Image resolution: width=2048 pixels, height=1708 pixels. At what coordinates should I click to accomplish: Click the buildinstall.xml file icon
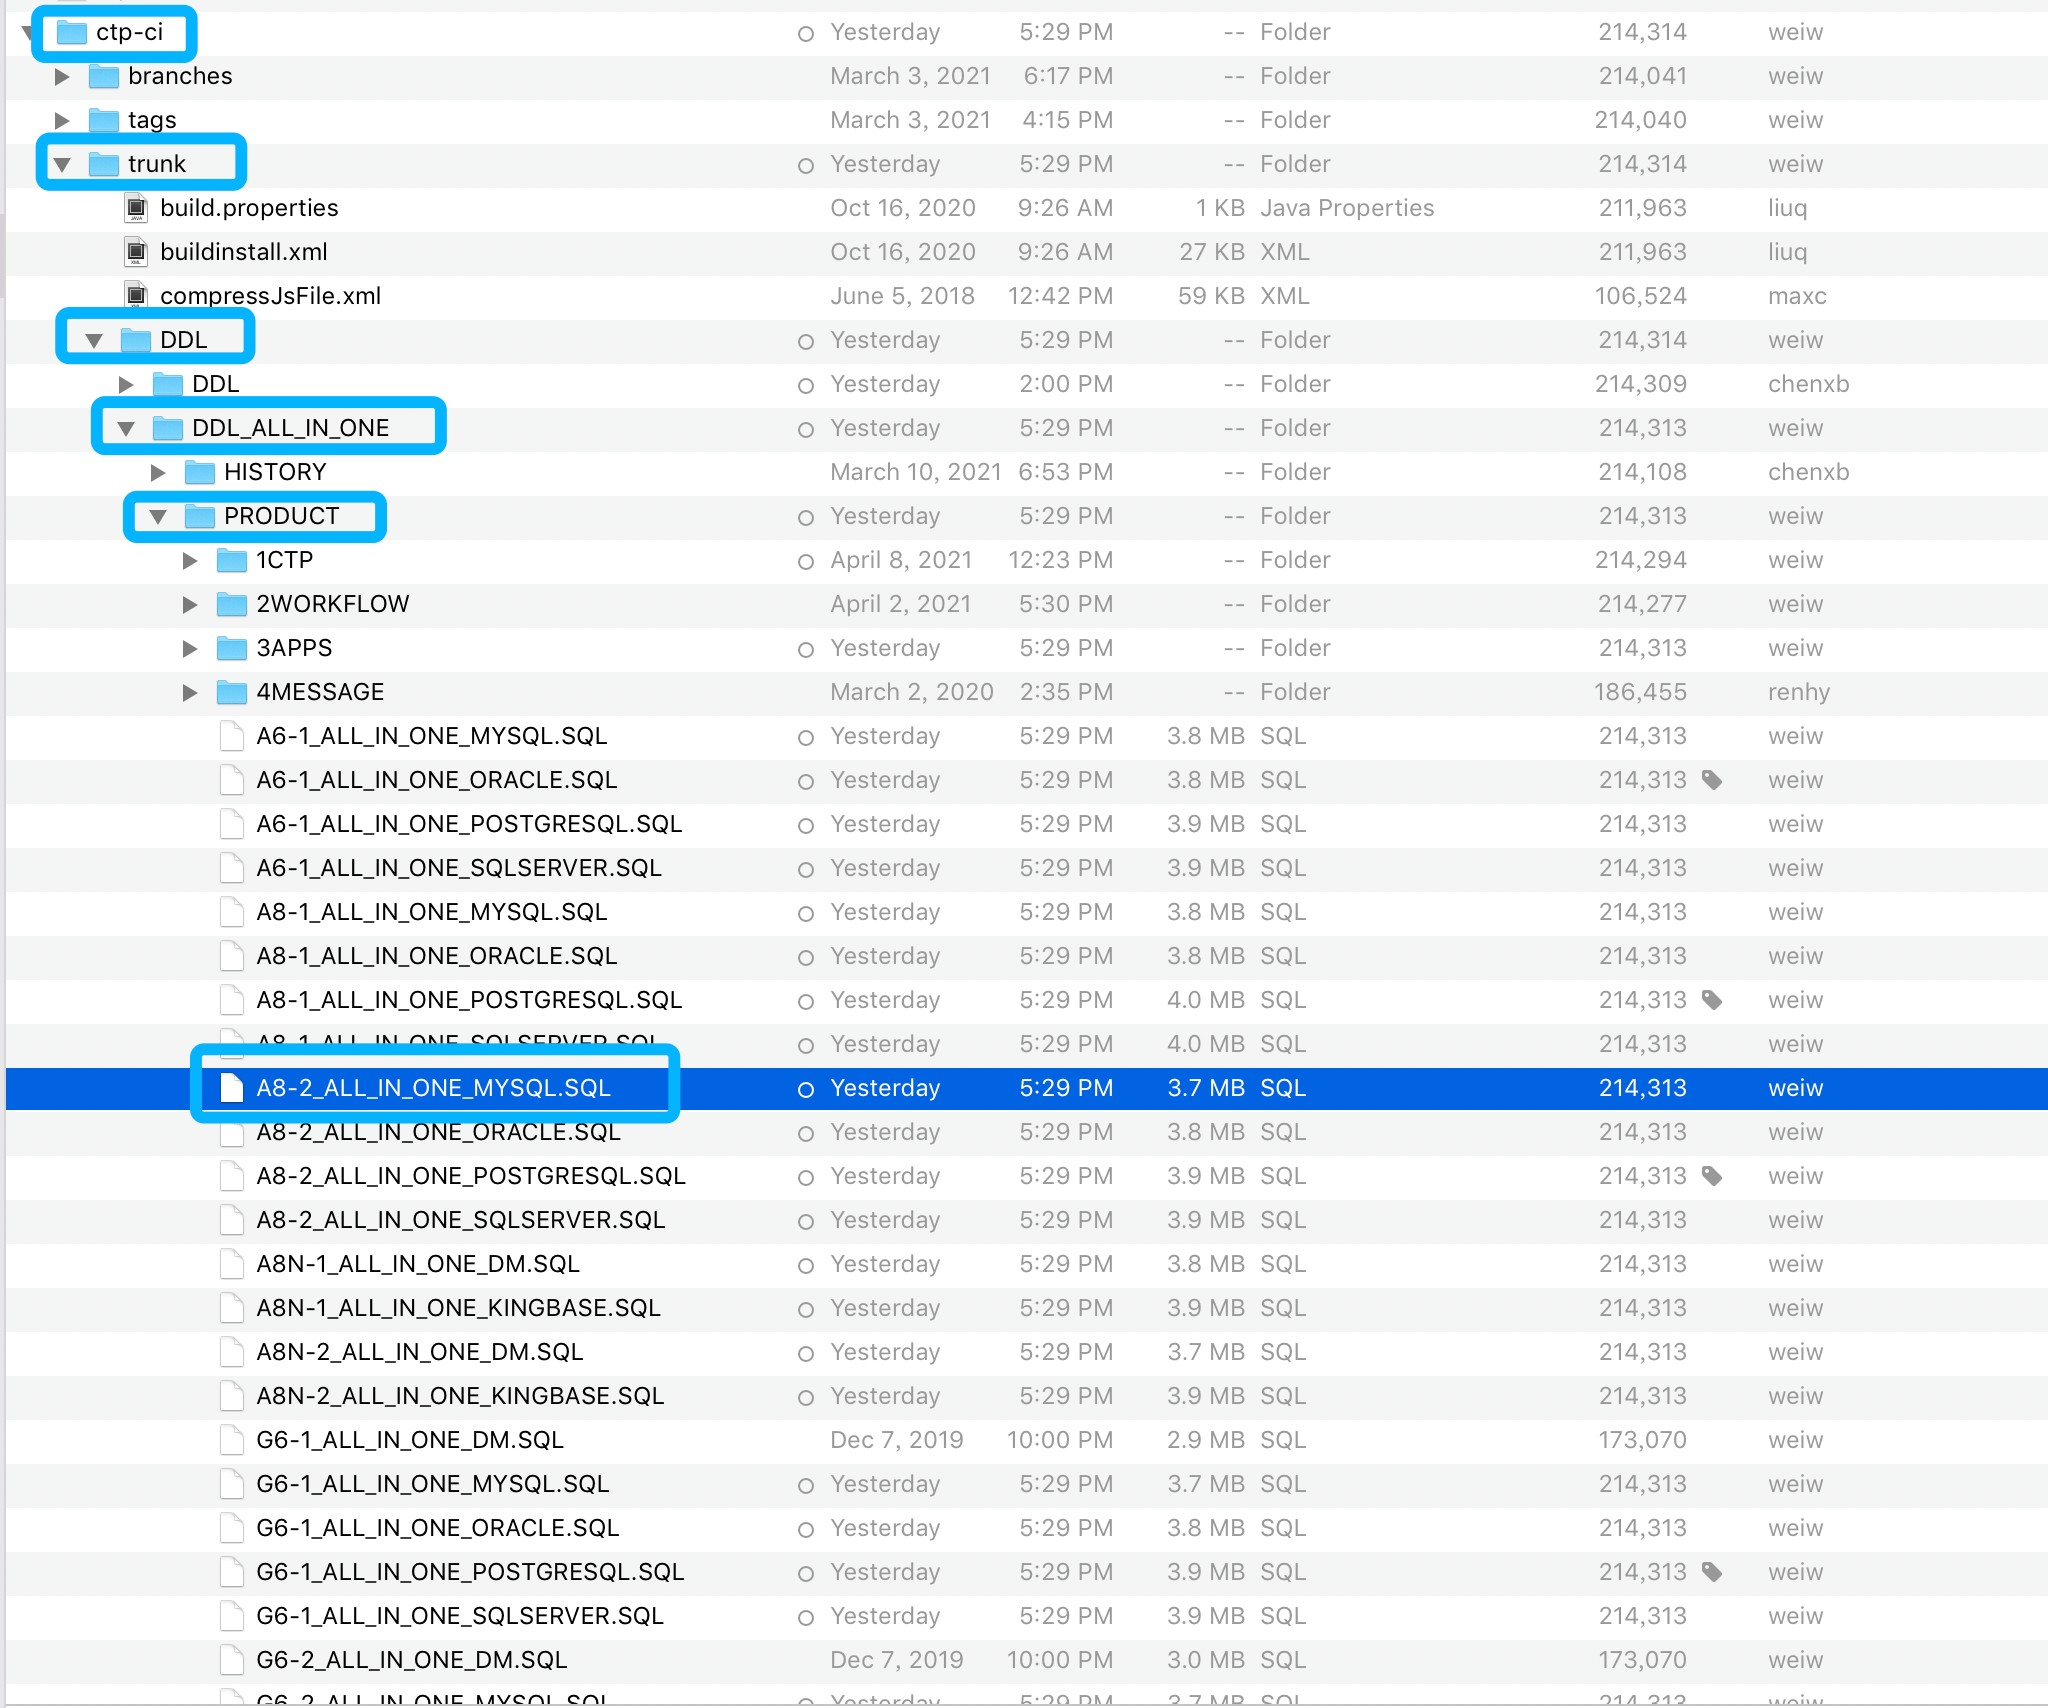point(137,252)
